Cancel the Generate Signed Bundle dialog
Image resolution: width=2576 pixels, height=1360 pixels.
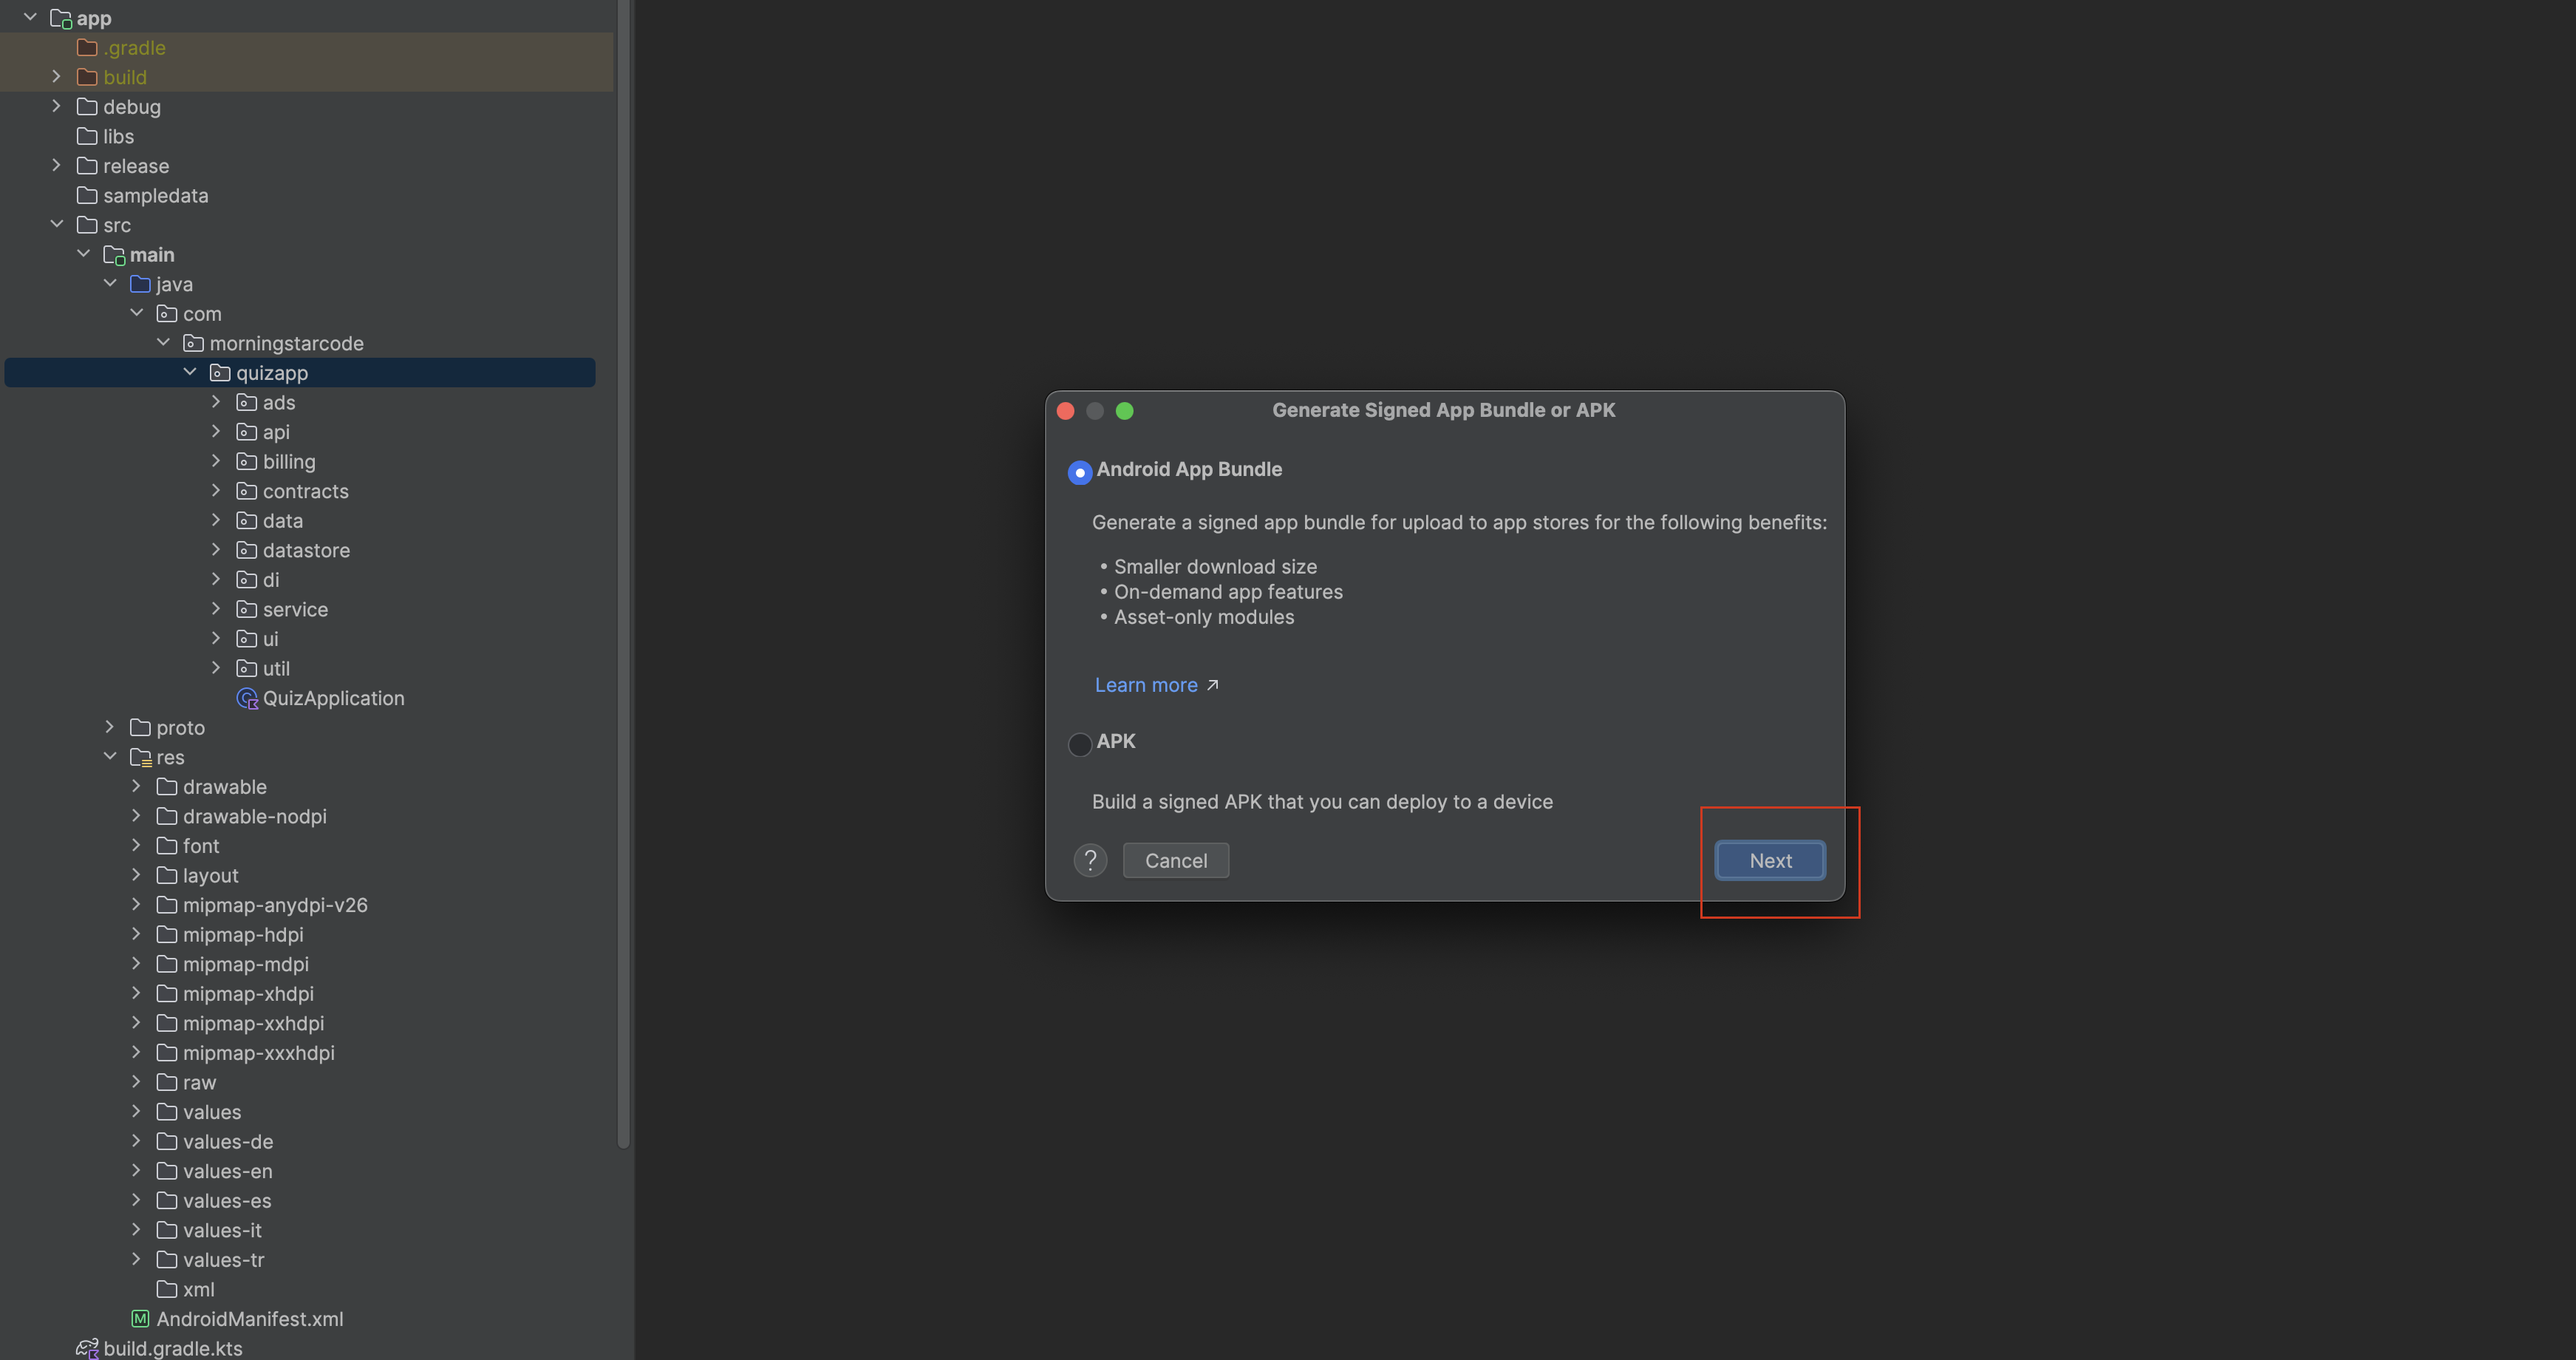click(x=1175, y=860)
